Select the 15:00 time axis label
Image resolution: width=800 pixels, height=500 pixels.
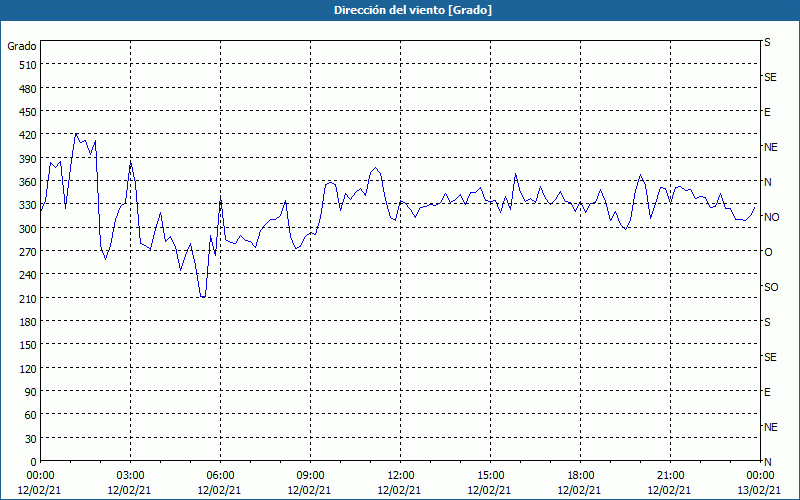(x=490, y=476)
